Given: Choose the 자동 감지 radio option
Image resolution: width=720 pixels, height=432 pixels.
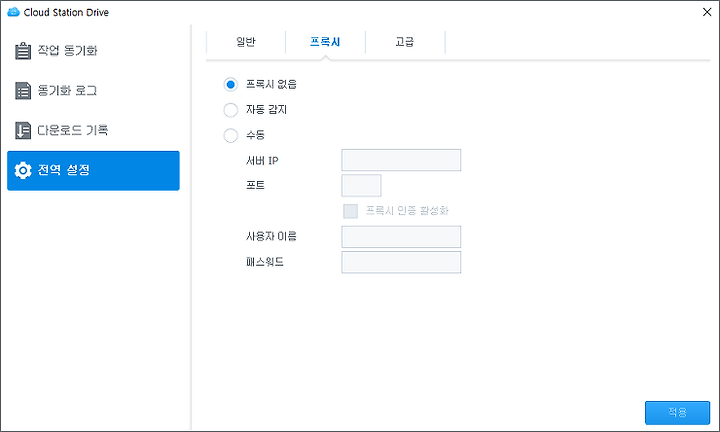Looking at the screenshot, I should tap(231, 110).
